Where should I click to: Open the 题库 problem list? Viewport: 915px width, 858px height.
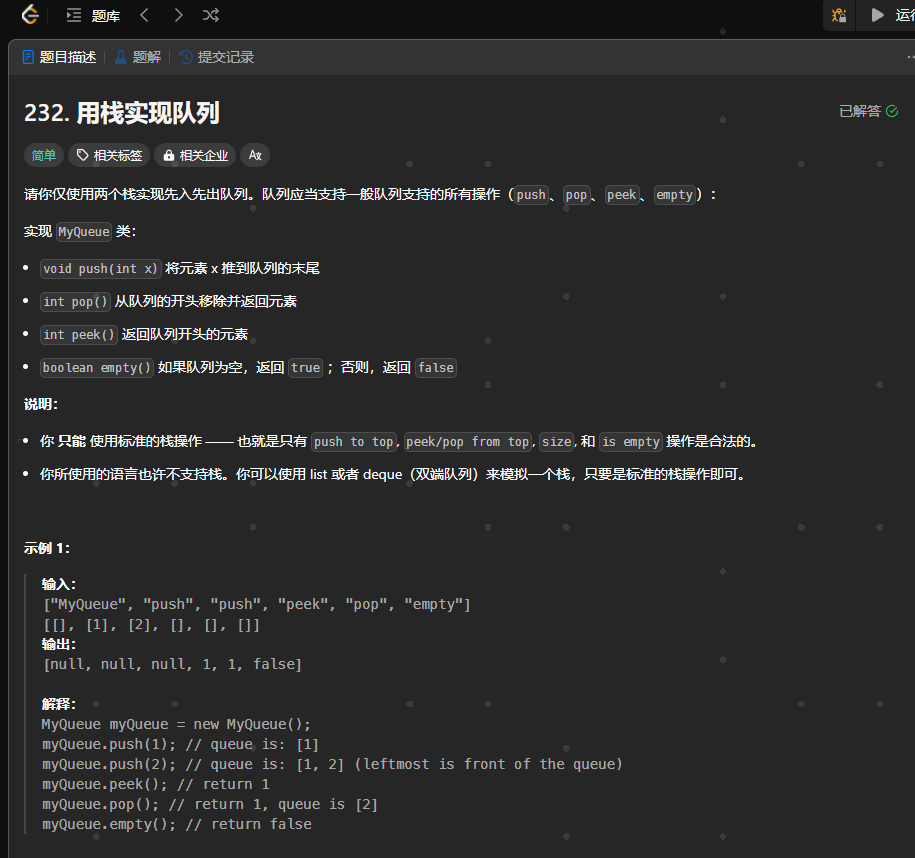[x=93, y=16]
